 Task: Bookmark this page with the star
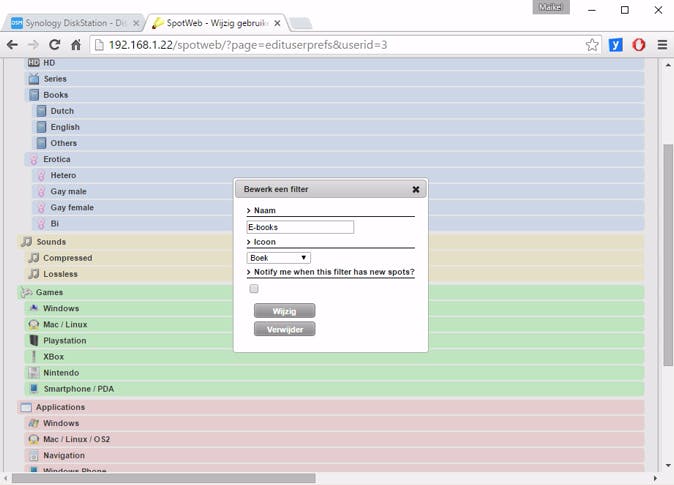click(x=592, y=45)
